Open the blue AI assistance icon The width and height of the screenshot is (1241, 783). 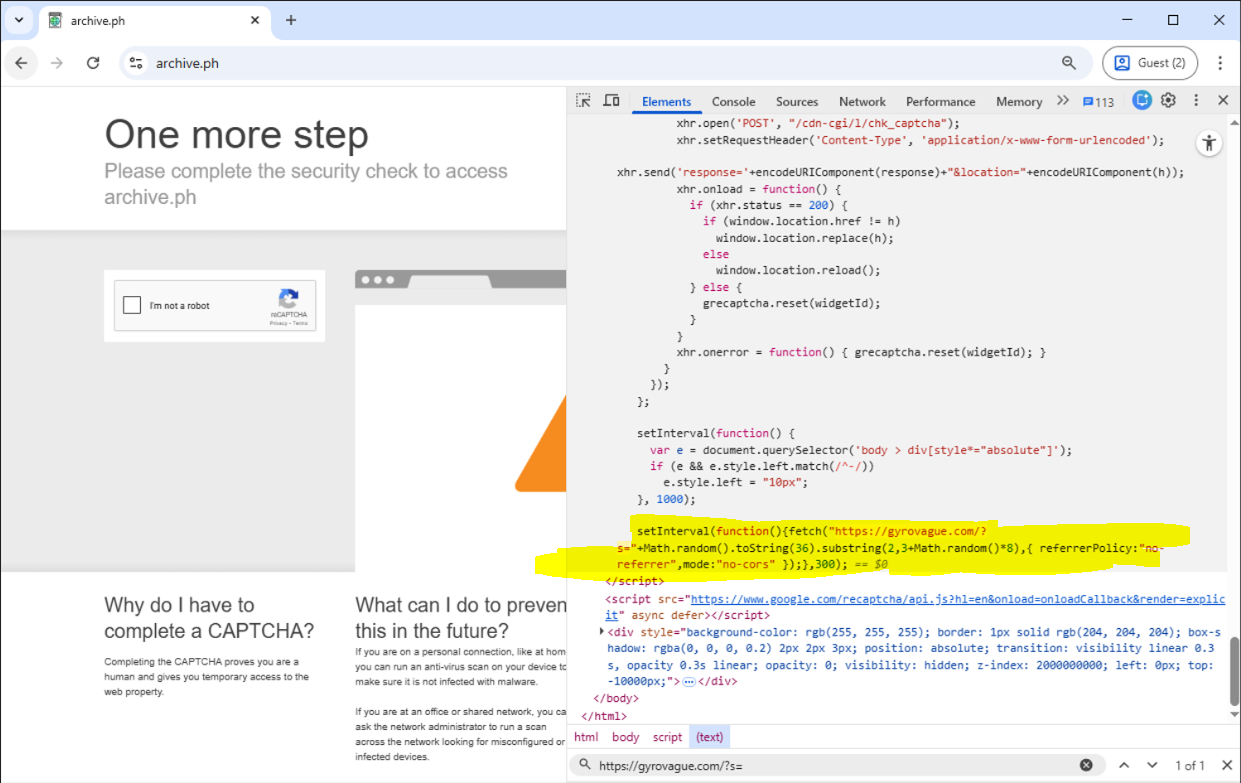1141,101
